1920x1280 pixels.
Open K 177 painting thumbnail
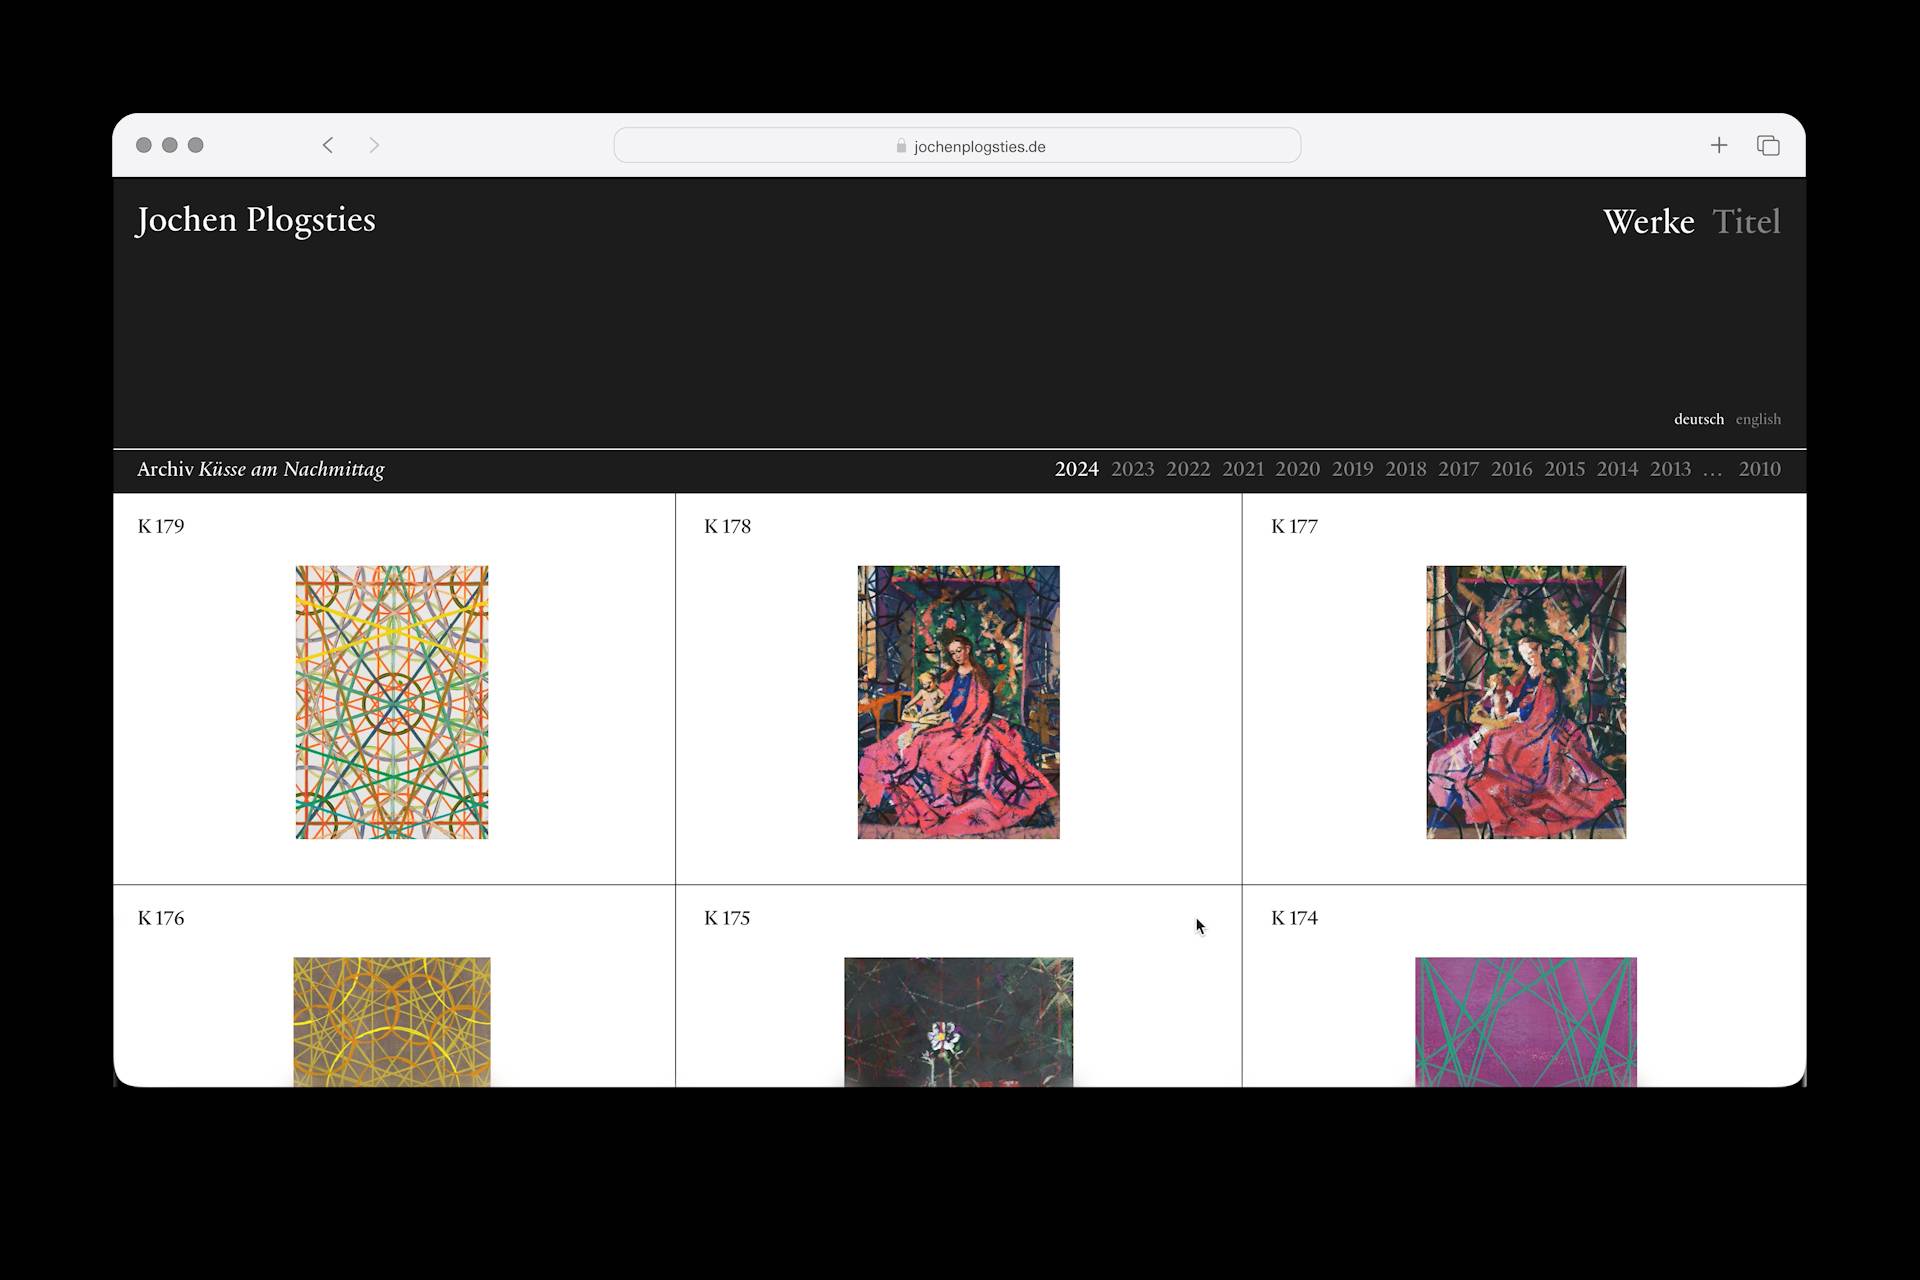pyautogui.click(x=1525, y=702)
